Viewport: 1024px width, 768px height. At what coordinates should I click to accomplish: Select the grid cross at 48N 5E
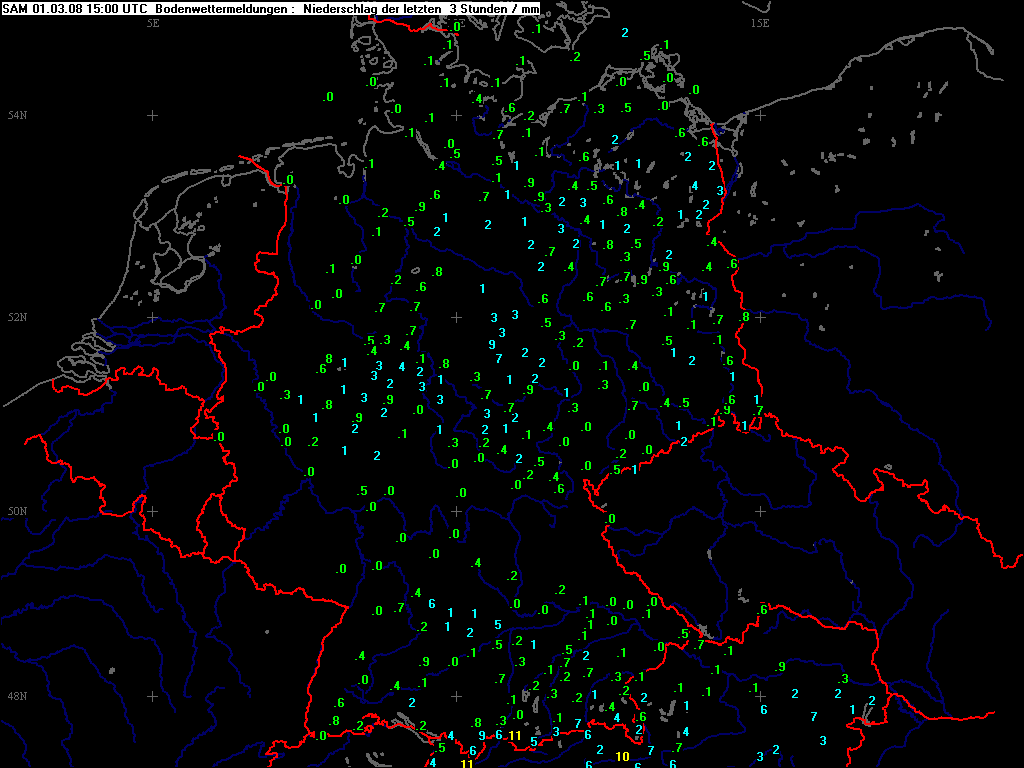pyautogui.click(x=153, y=696)
